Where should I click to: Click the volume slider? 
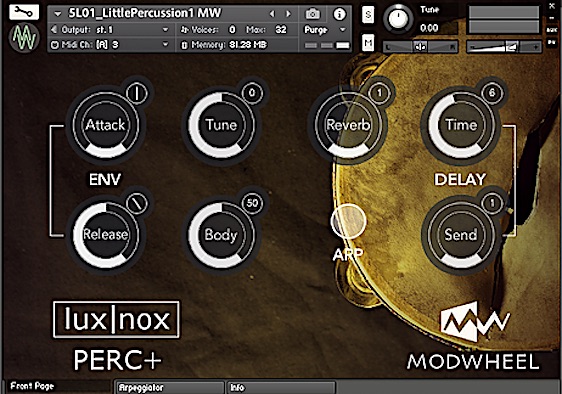click(504, 47)
